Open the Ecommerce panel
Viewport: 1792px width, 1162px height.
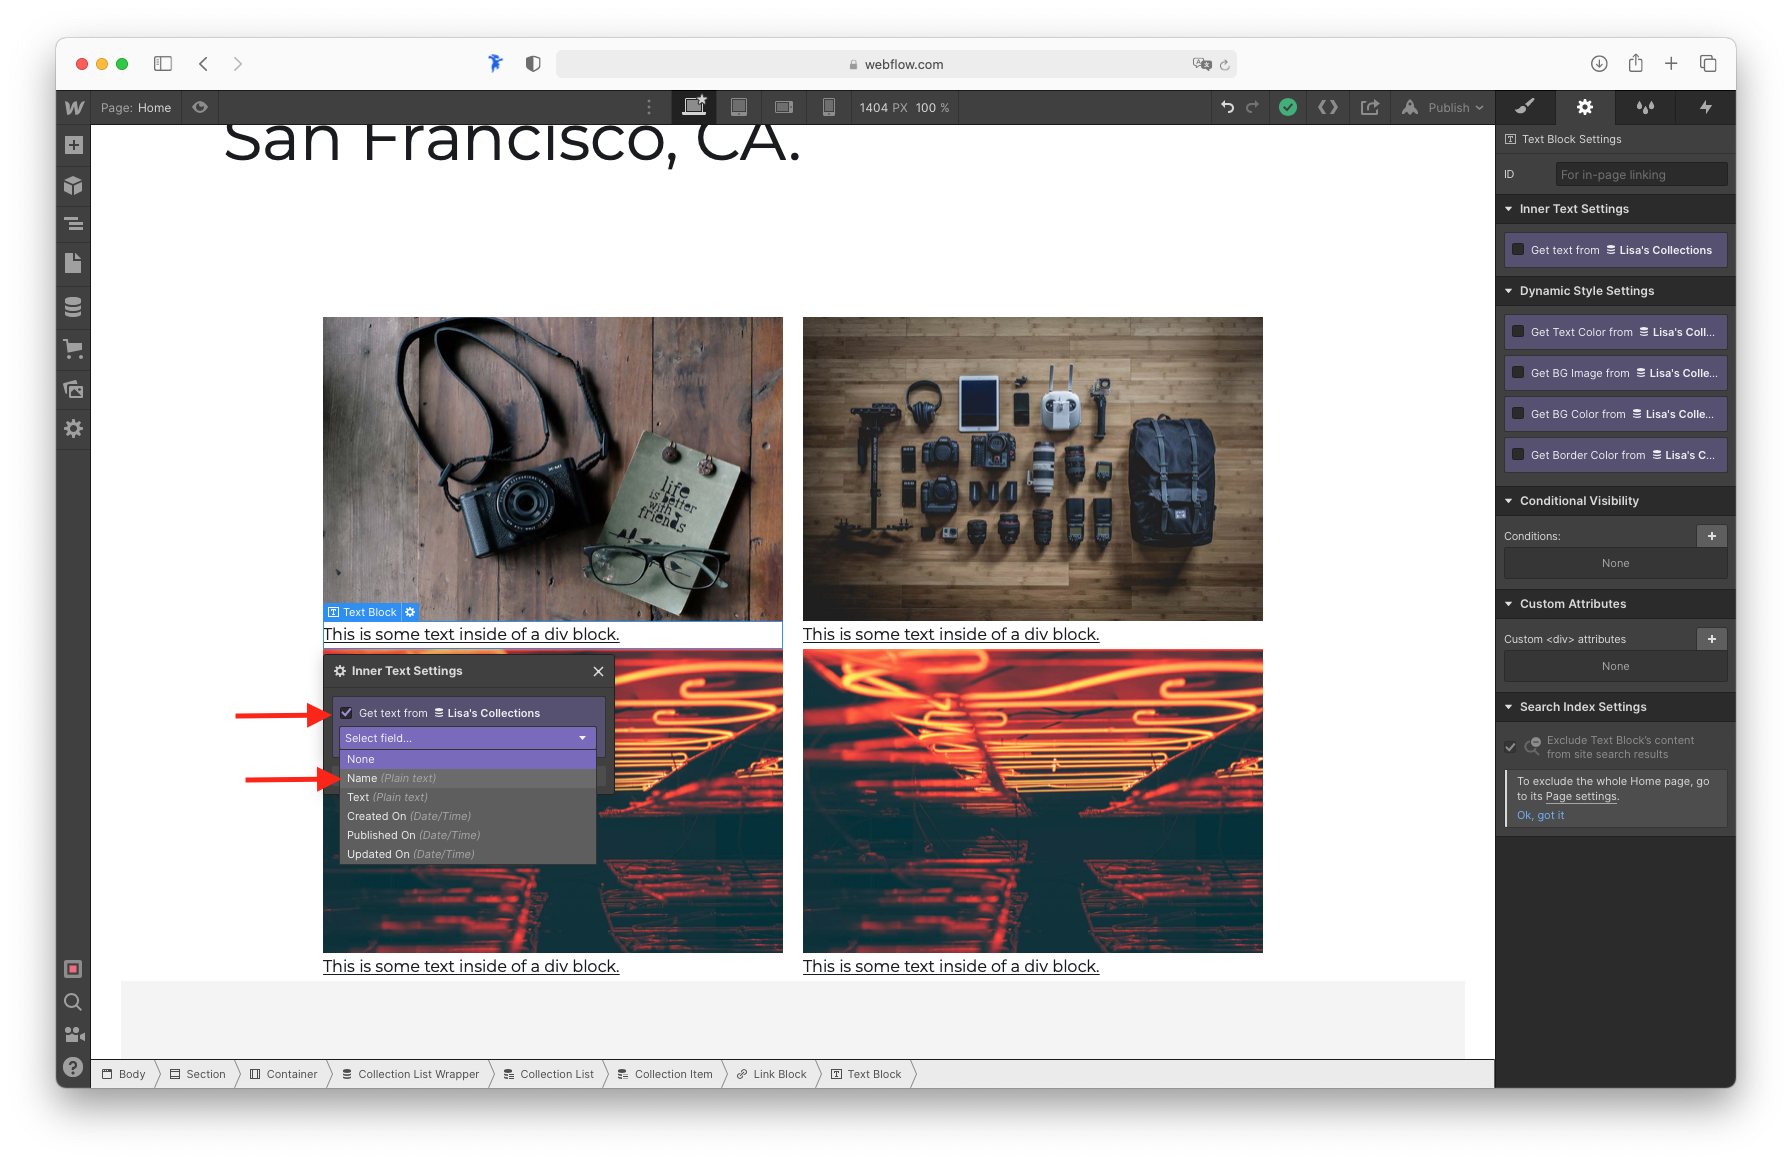[73, 348]
